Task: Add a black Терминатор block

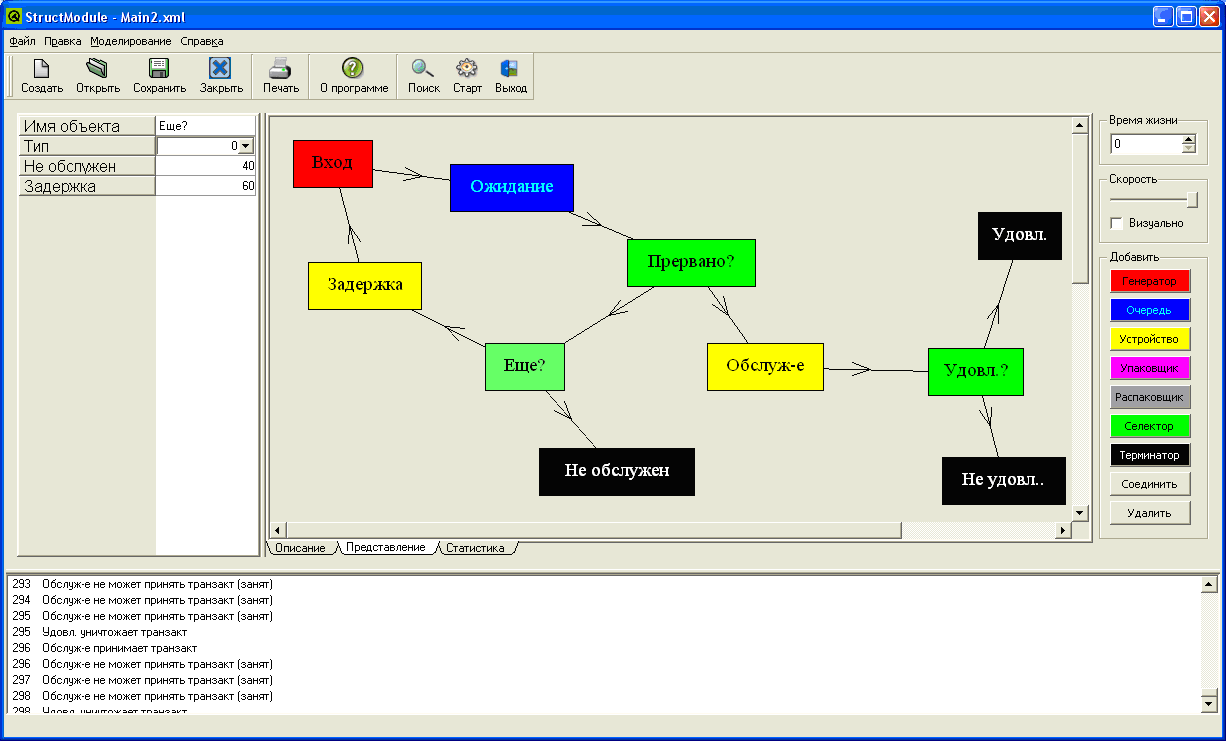Action: tap(1150, 456)
